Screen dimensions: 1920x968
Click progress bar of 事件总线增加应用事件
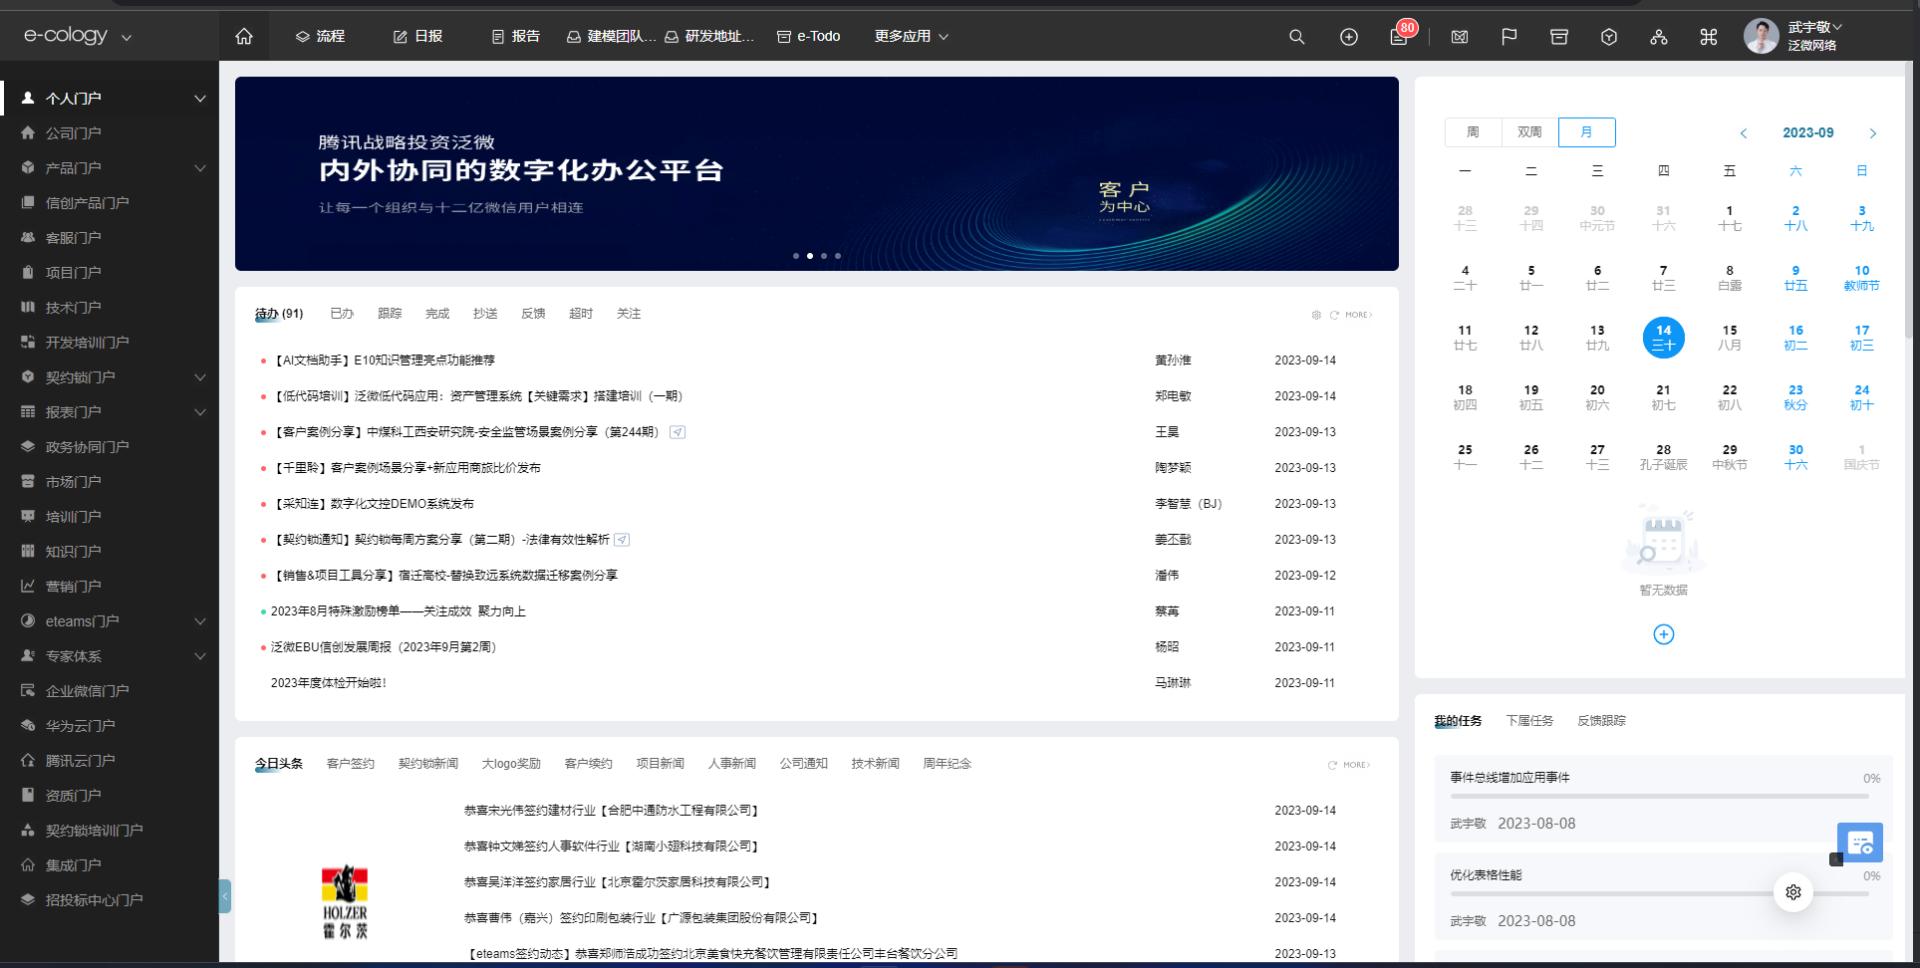(x=1659, y=796)
